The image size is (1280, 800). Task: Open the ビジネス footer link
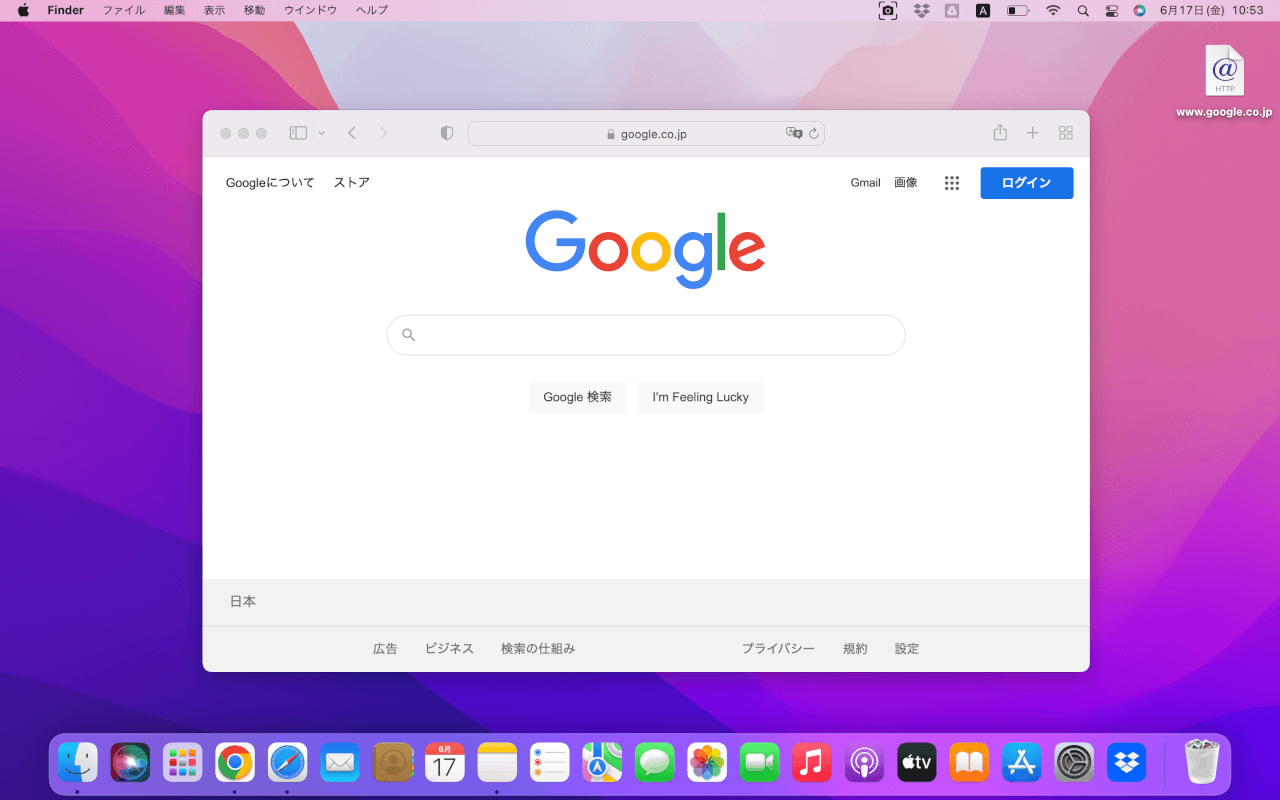coord(449,649)
